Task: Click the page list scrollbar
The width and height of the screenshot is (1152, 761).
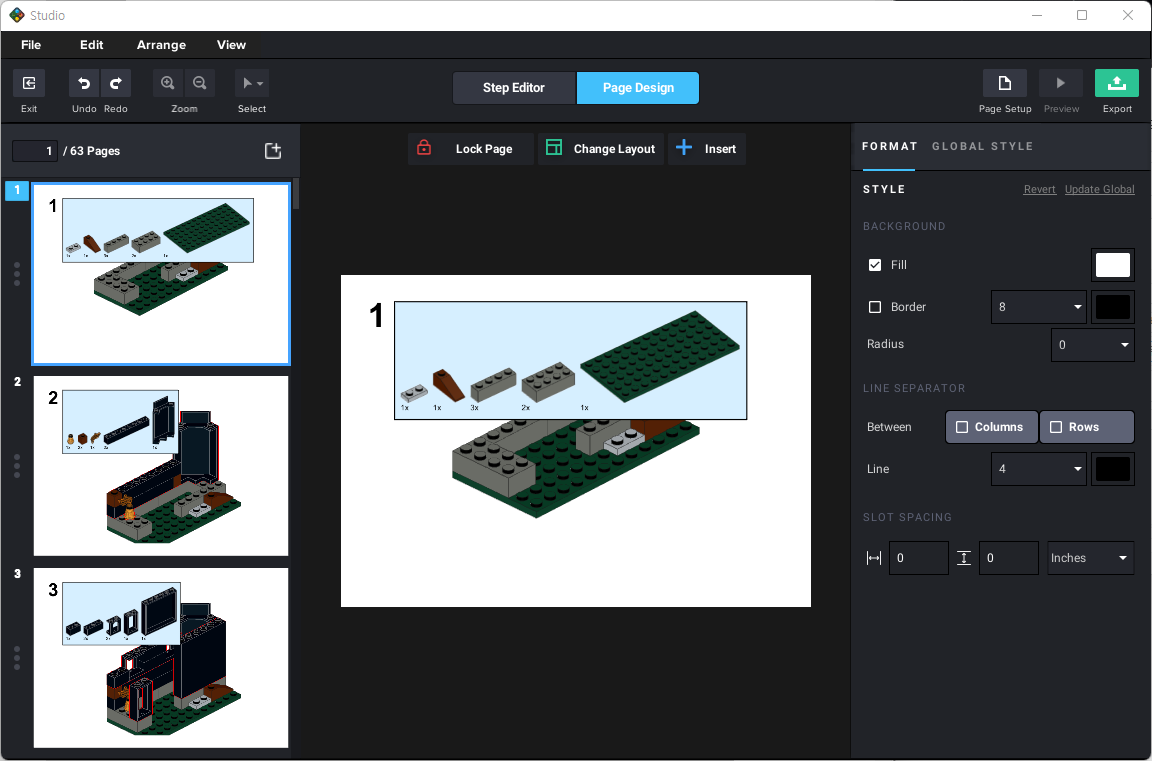Action: pyautogui.click(x=295, y=194)
